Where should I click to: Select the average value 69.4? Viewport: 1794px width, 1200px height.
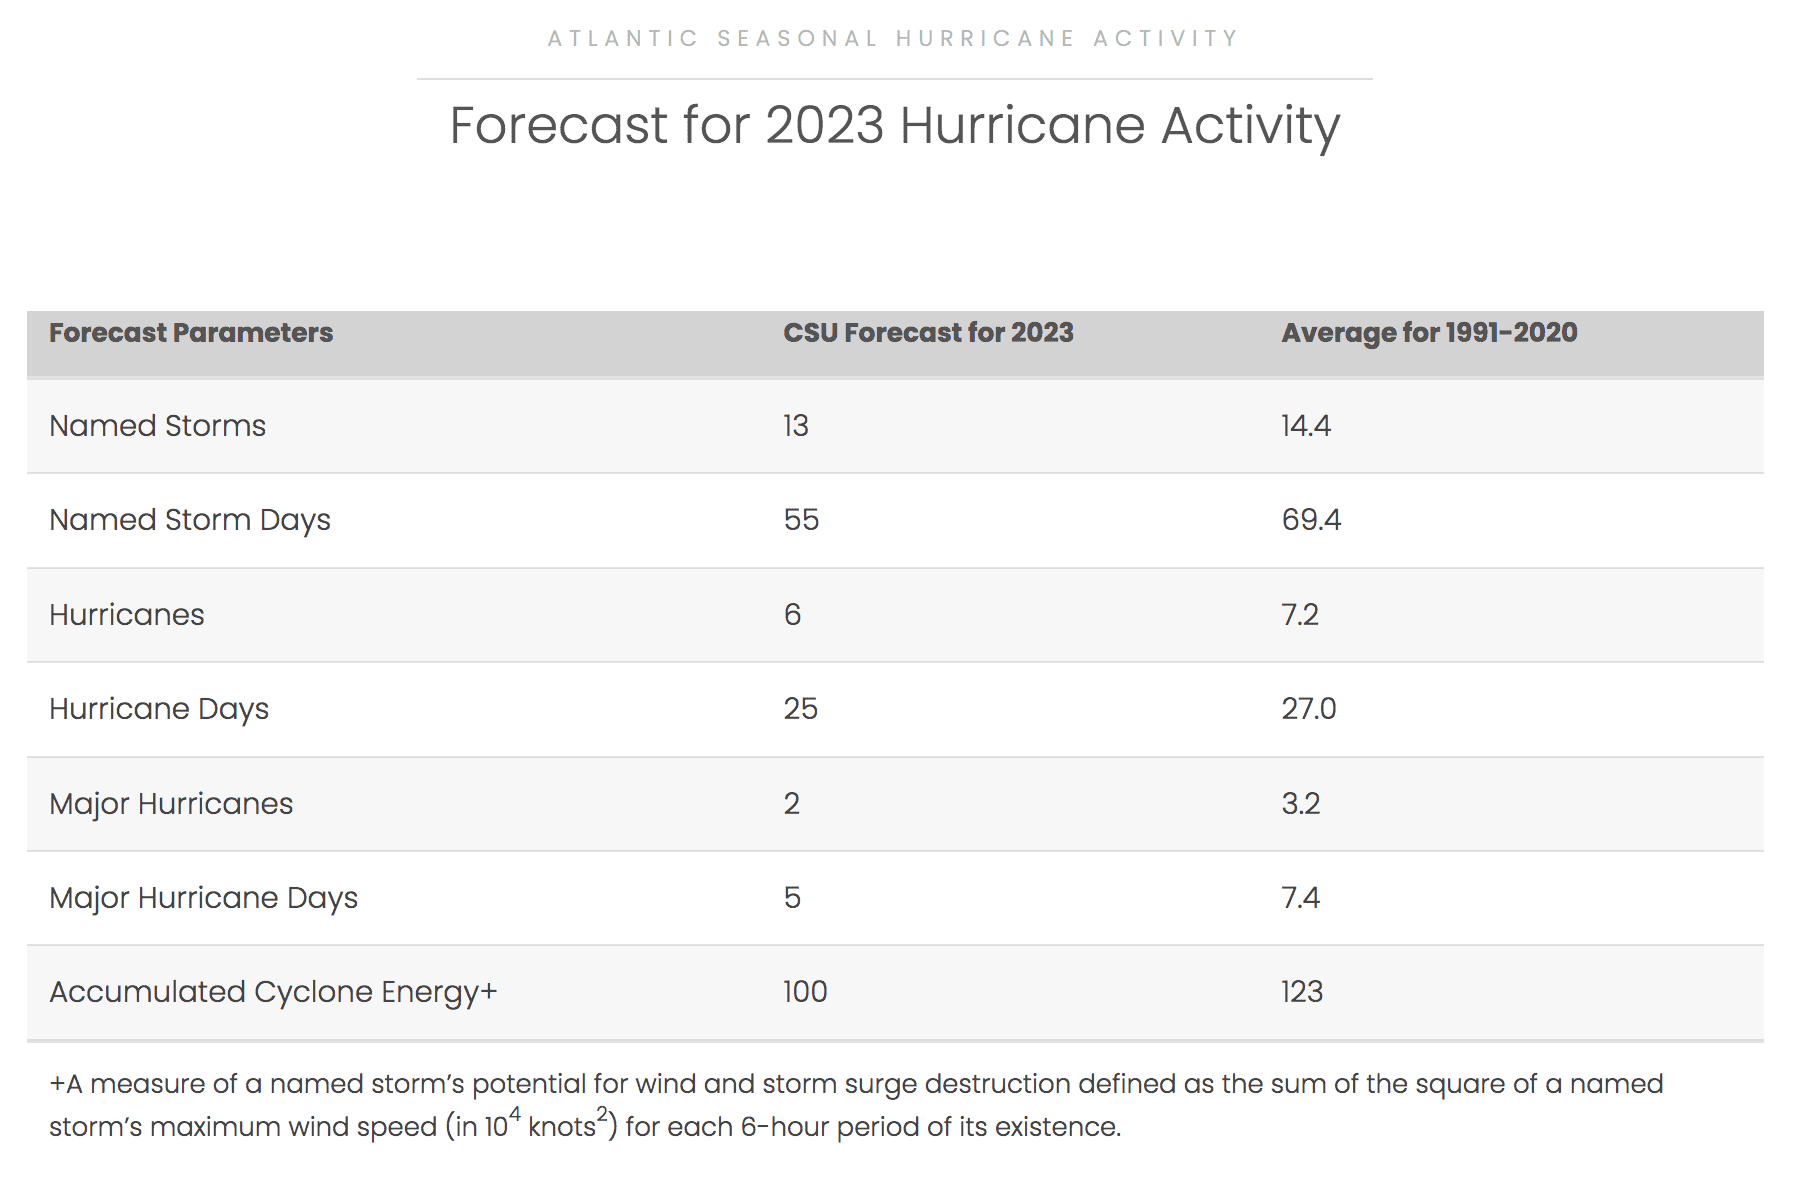pos(1311,520)
